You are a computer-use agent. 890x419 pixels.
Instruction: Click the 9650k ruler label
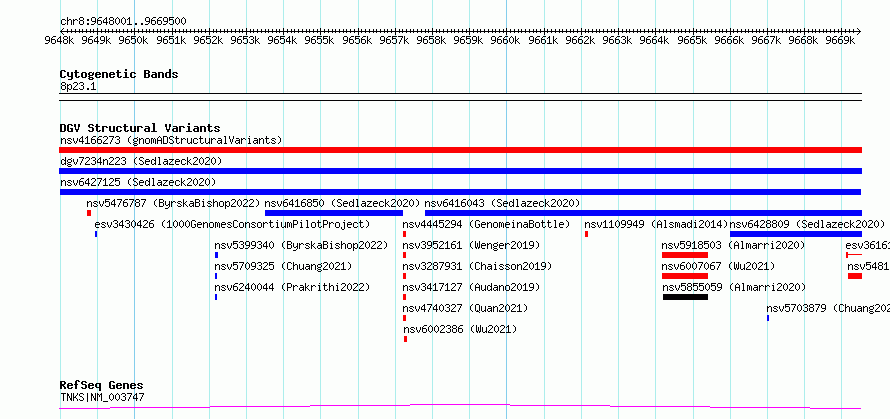(133, 40)
